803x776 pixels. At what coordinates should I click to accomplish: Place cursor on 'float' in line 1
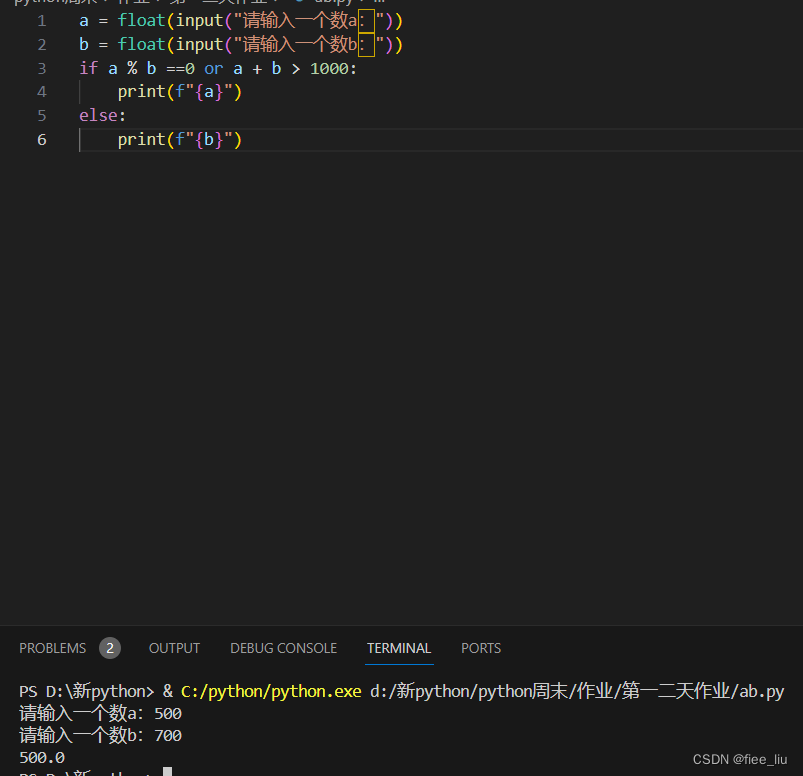coord(141,20)
